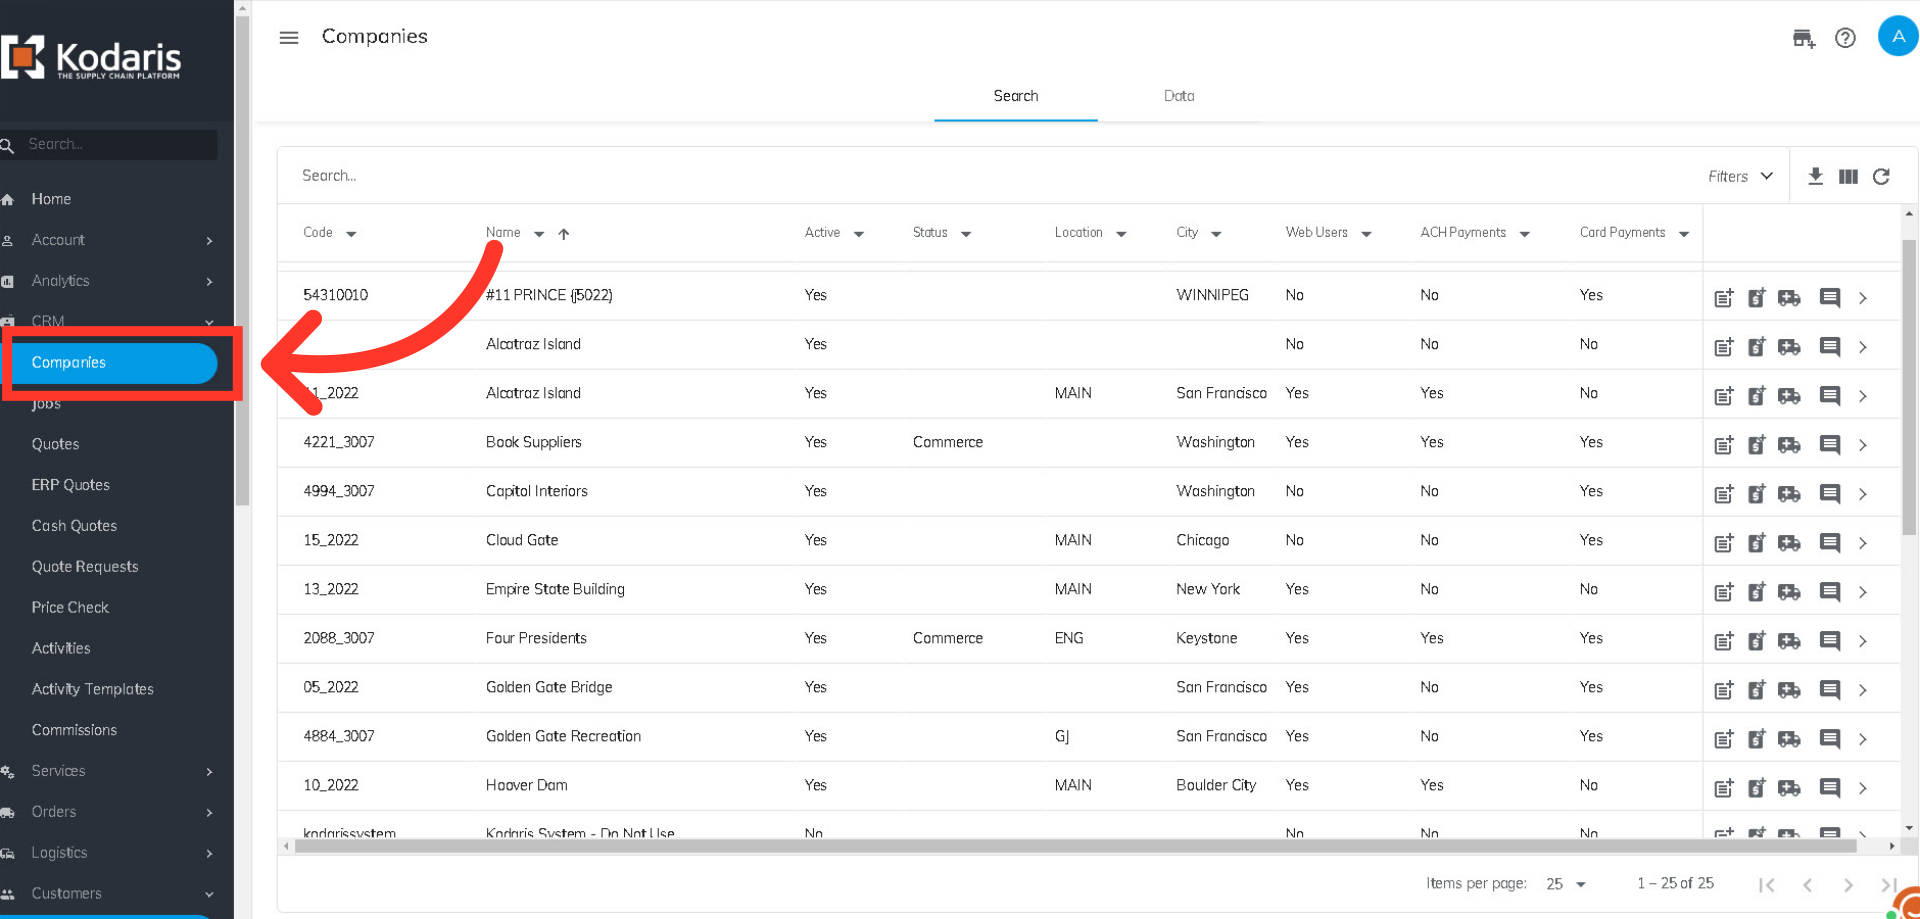Expand the Analytics sidebar section

pyautogui.click(x=108, y=281)
